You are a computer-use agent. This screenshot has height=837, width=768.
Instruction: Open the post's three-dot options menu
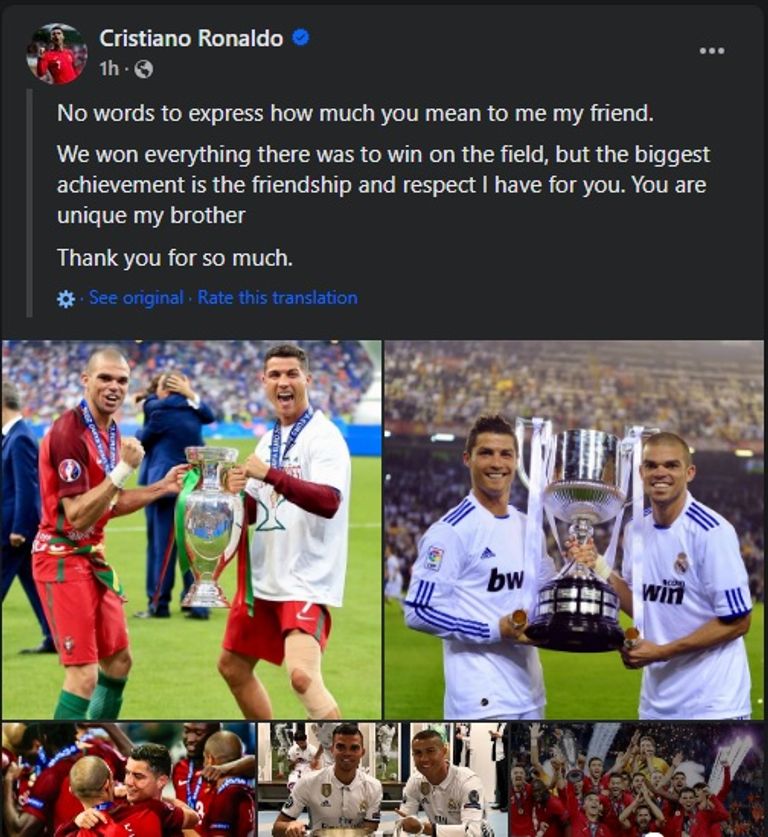[711, 51]
